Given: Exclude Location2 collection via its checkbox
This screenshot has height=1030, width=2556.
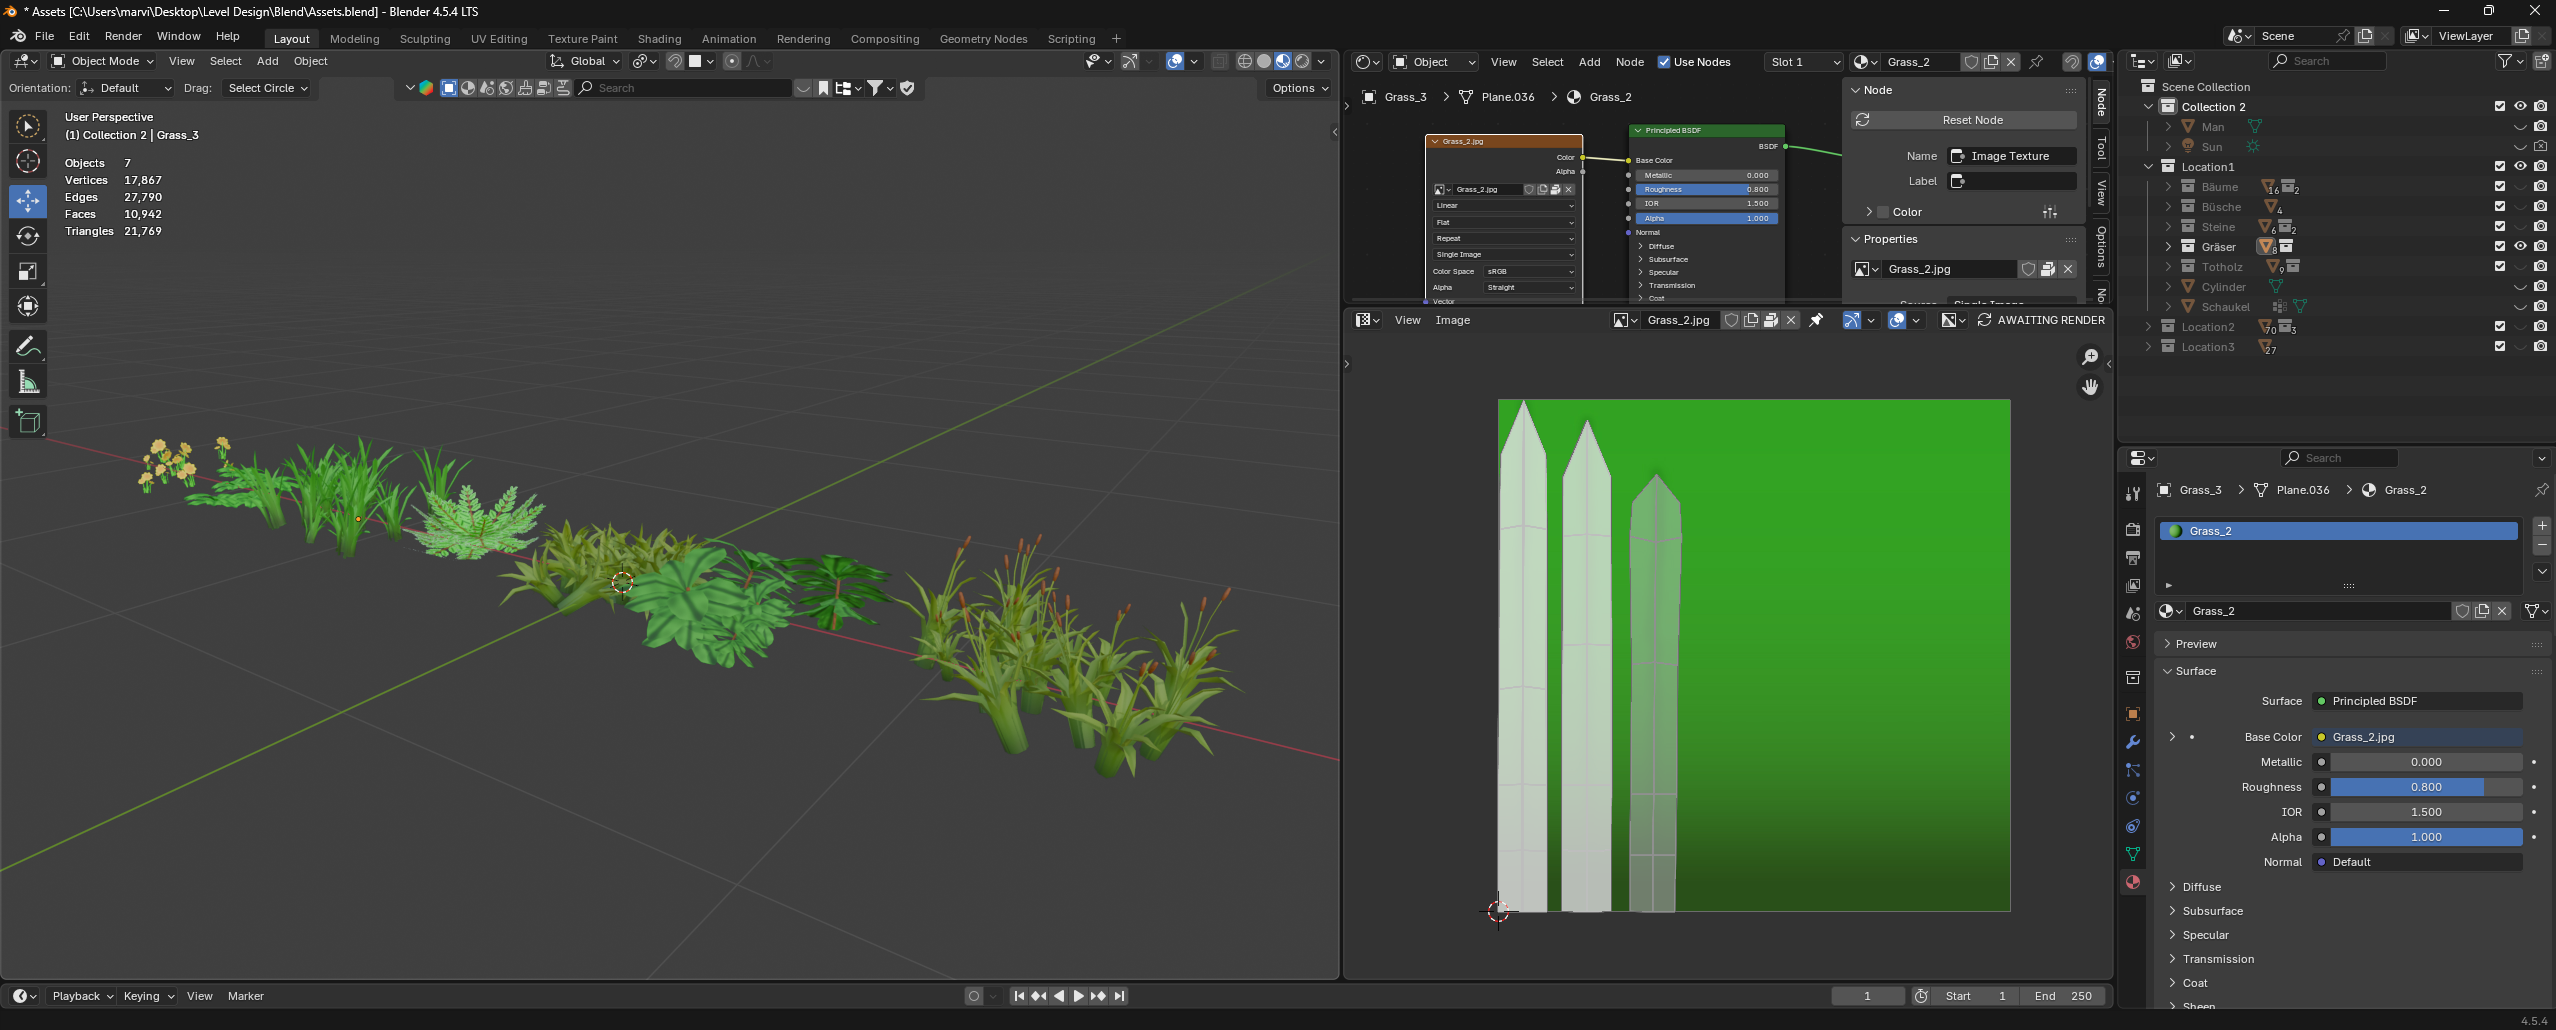Looking at the screenshot, I should (2500, 327).
